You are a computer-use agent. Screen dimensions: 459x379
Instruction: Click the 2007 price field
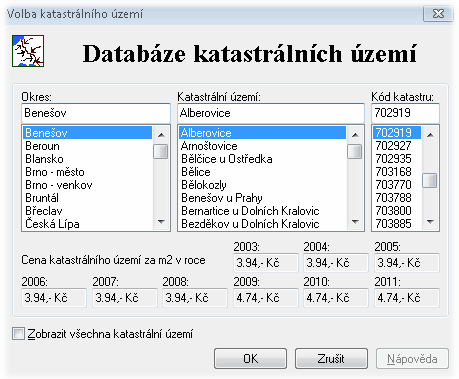pos(125,298)
